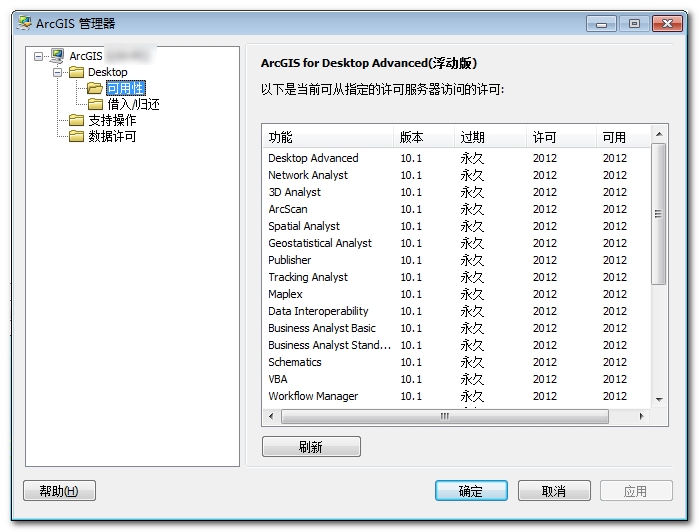Screen dimensions: 699x532
Task: Click 许可 value 2012 for ArcScan
Action: click(x=545, y=209)
